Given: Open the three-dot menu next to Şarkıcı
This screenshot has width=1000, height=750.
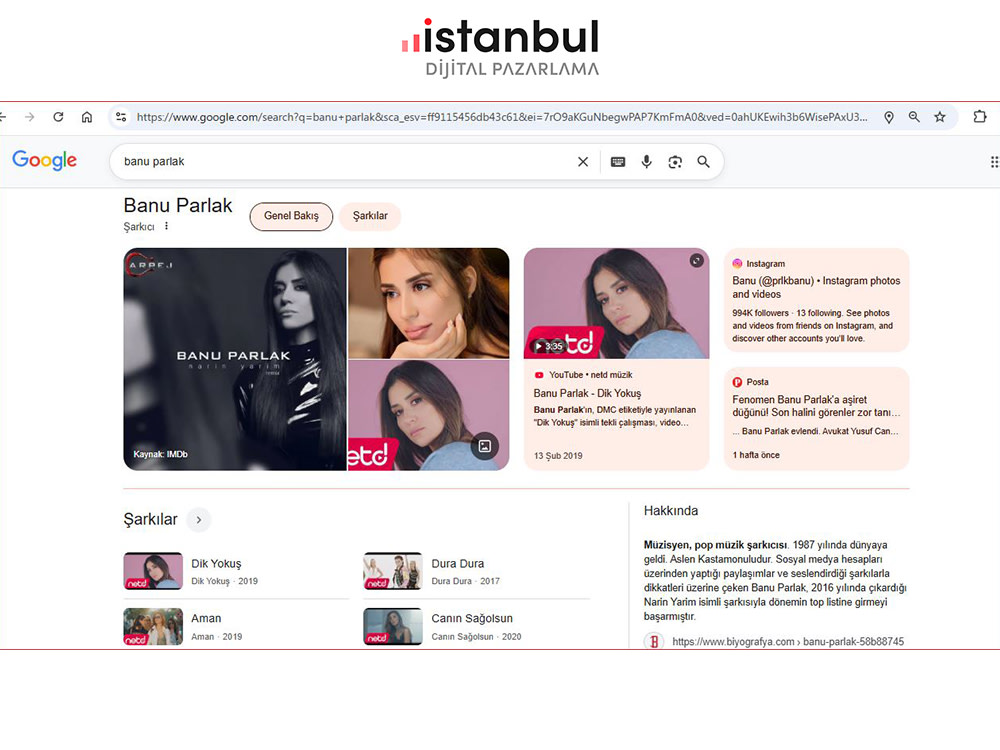Looking at the screenshot, I should [x=166, y=226].
